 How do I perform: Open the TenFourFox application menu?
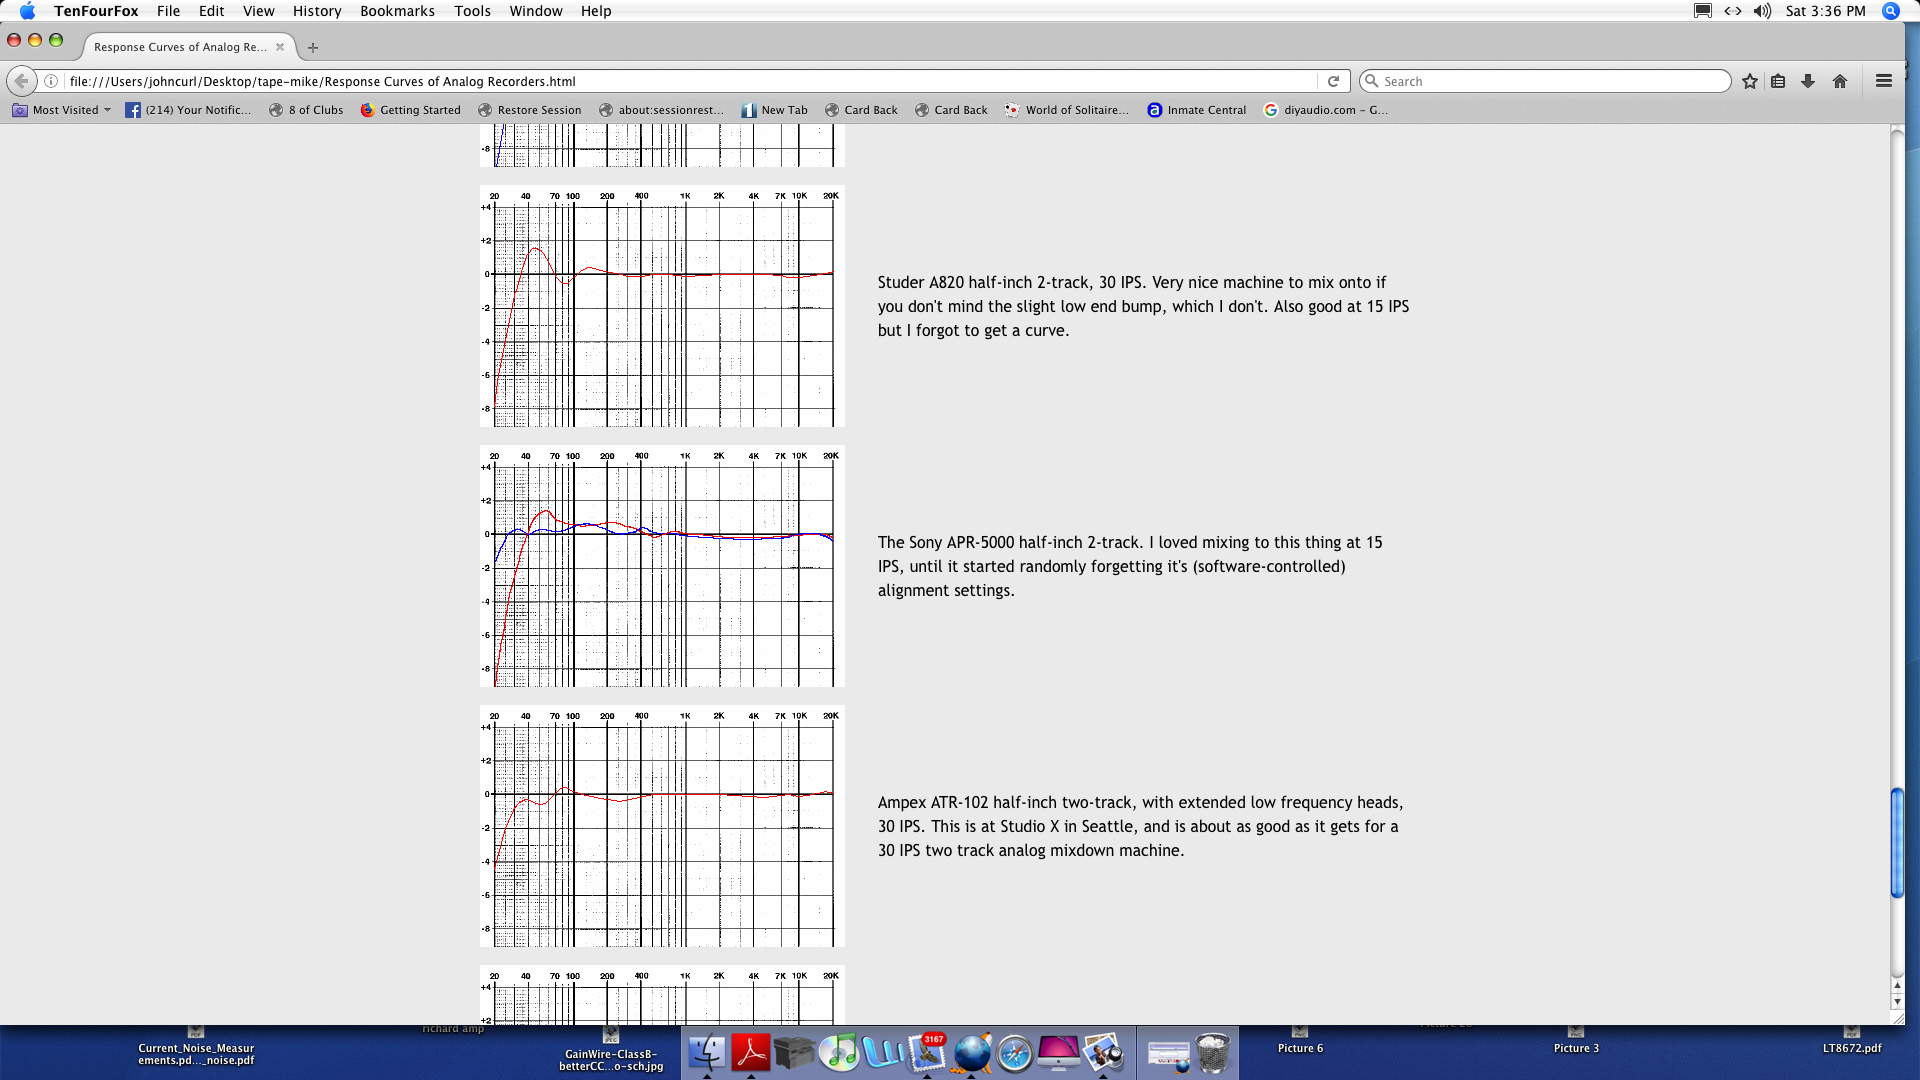tap(96, 11)
